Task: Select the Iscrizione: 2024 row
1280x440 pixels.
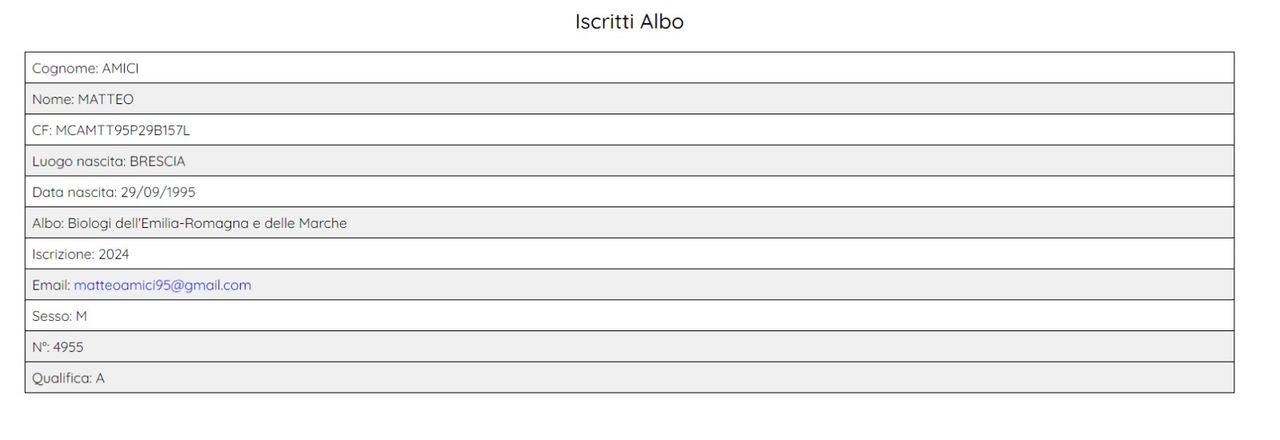Action: click(629, 254)
